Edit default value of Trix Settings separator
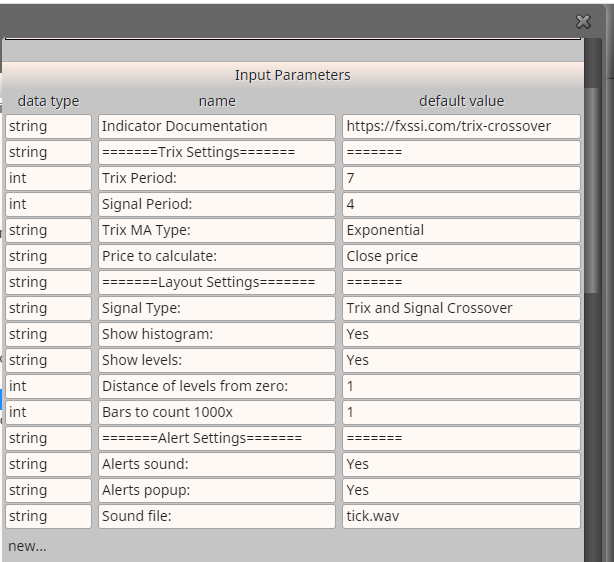The width and height of the screenshot is (614, 562). point(461,152)
